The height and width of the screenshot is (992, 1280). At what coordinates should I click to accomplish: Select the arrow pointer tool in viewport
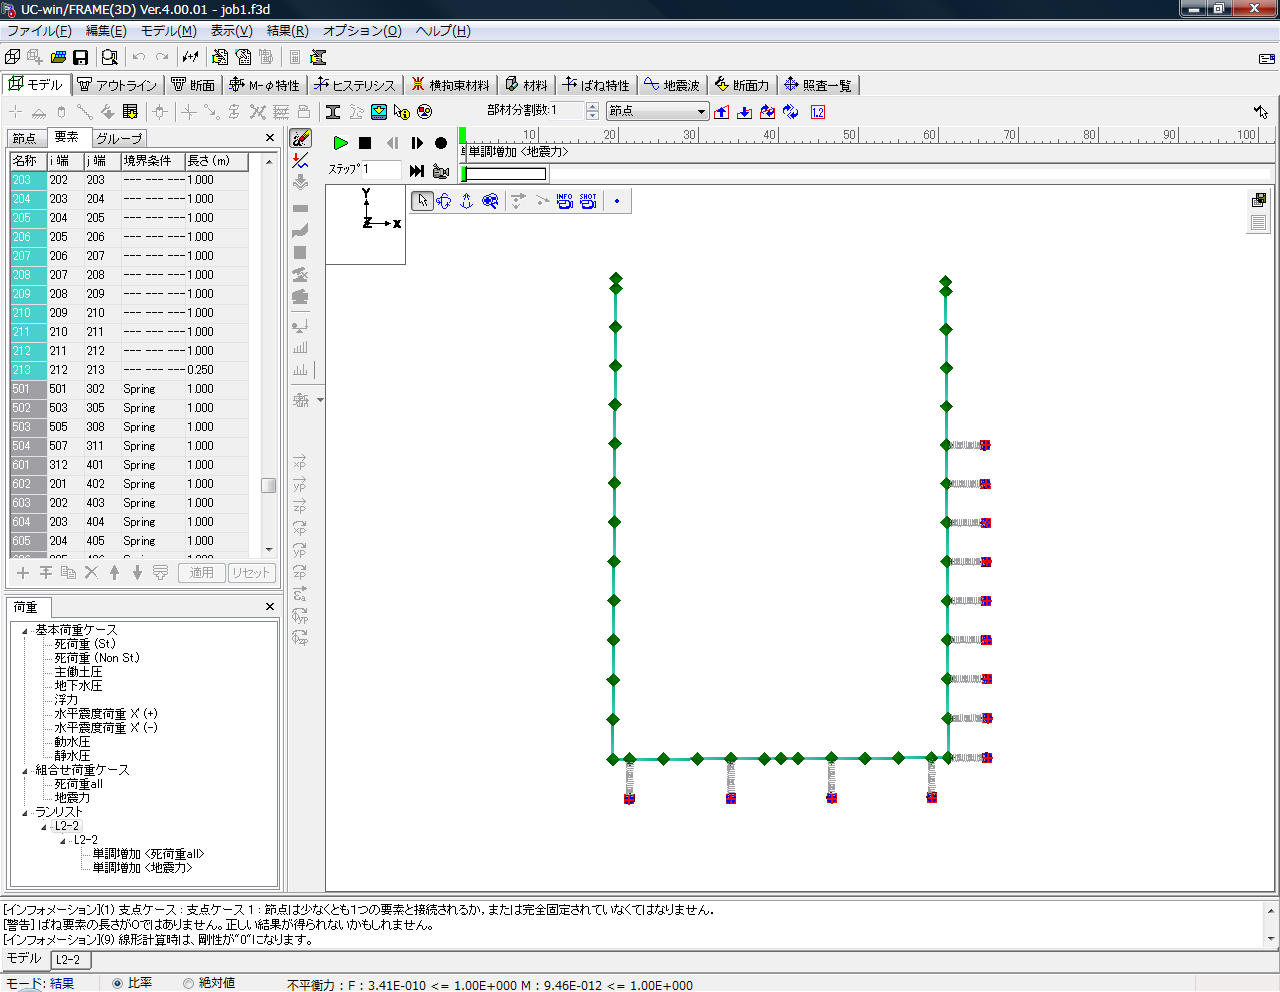[x=422, y=201]
